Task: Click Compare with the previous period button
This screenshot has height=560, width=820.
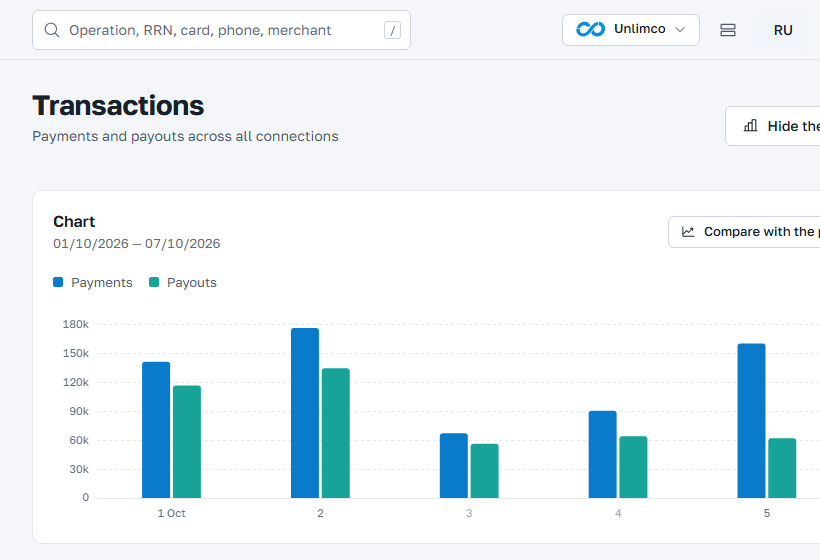Action: (x=744, y=232)
